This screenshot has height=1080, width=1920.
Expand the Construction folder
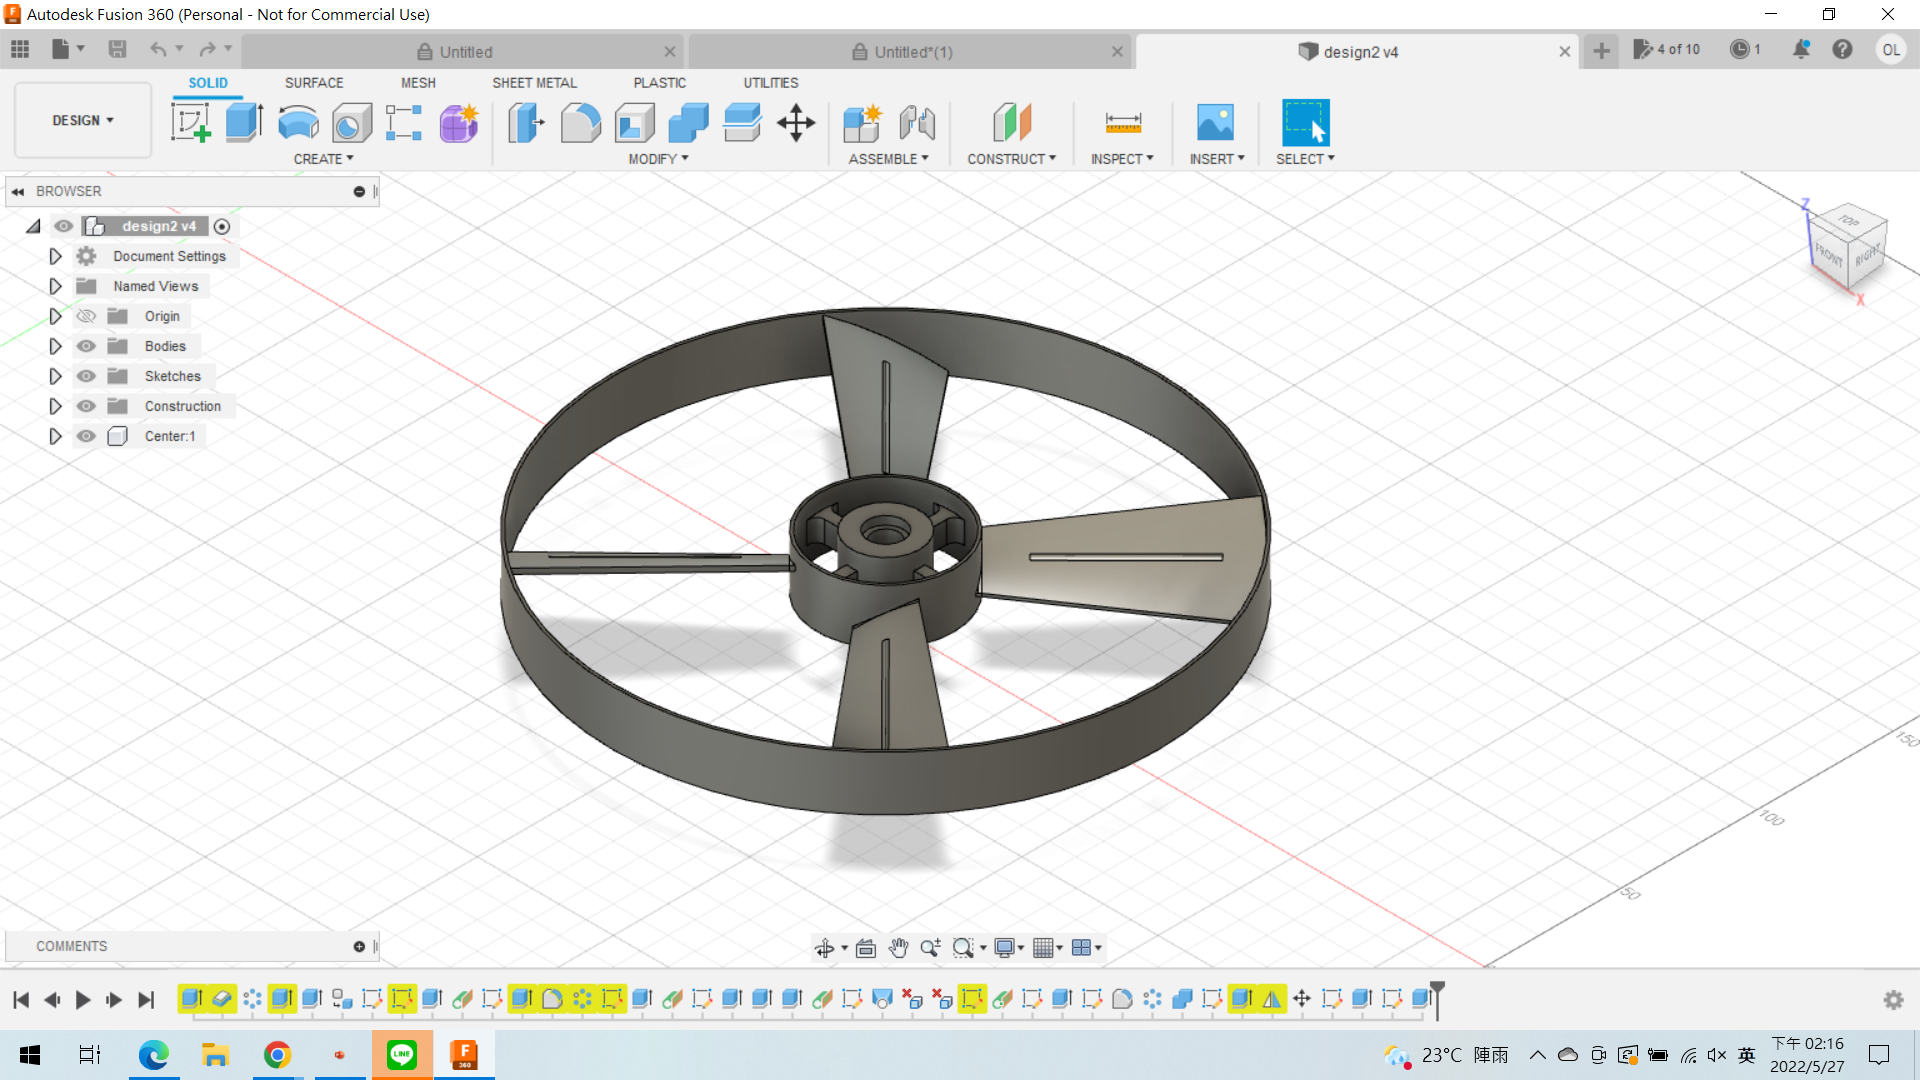55,406
